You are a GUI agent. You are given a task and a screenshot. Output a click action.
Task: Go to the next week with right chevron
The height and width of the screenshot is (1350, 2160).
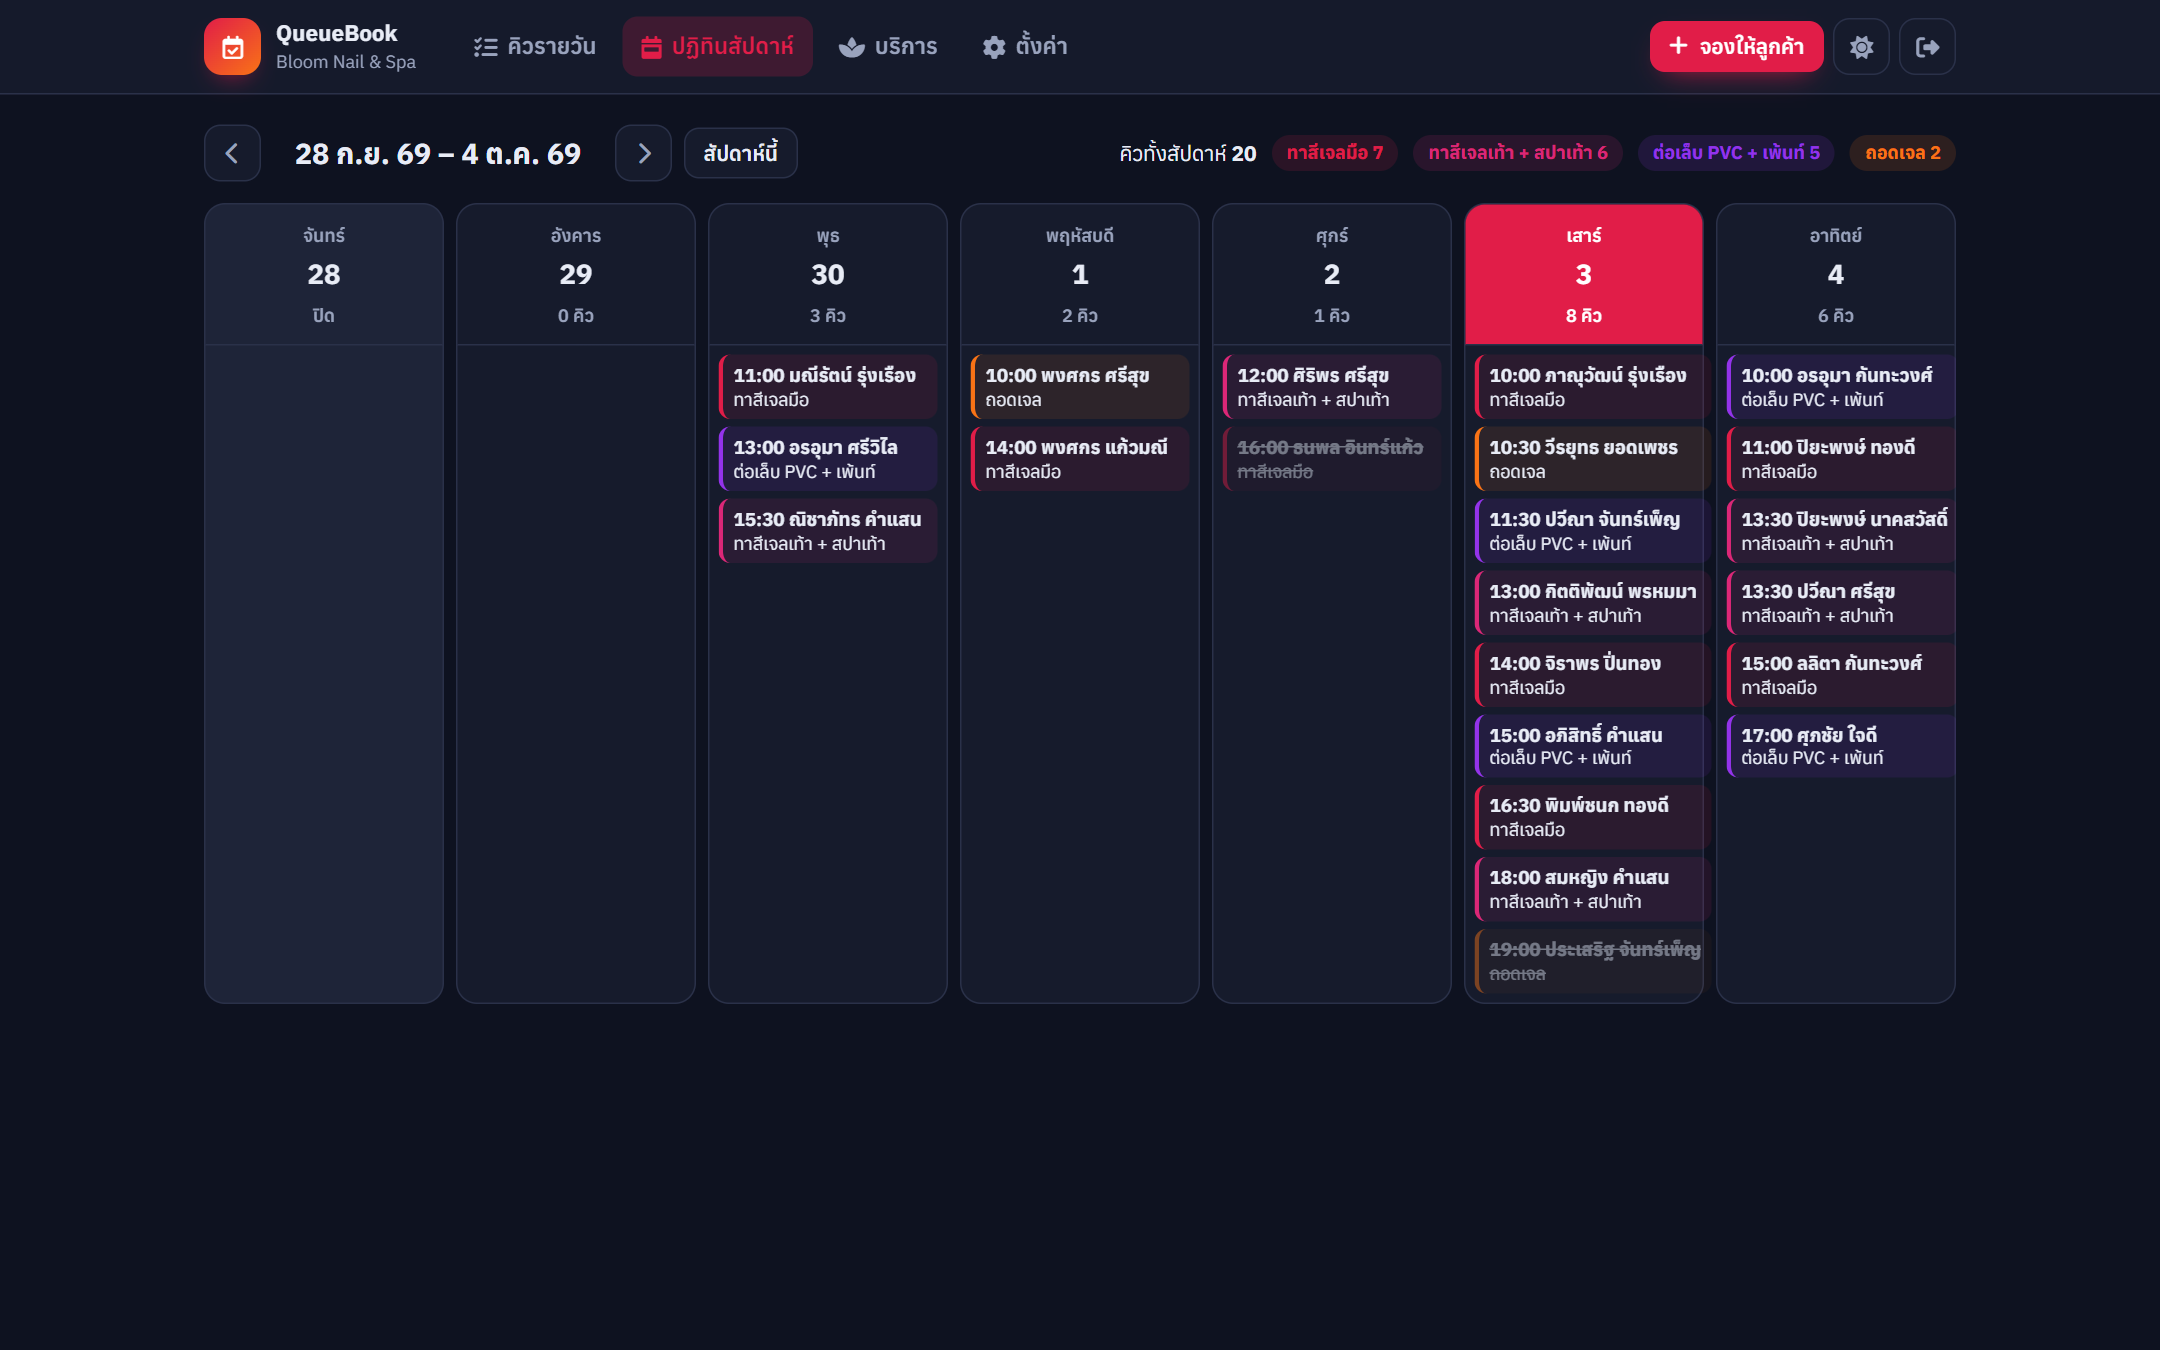(x=643, y=153)
